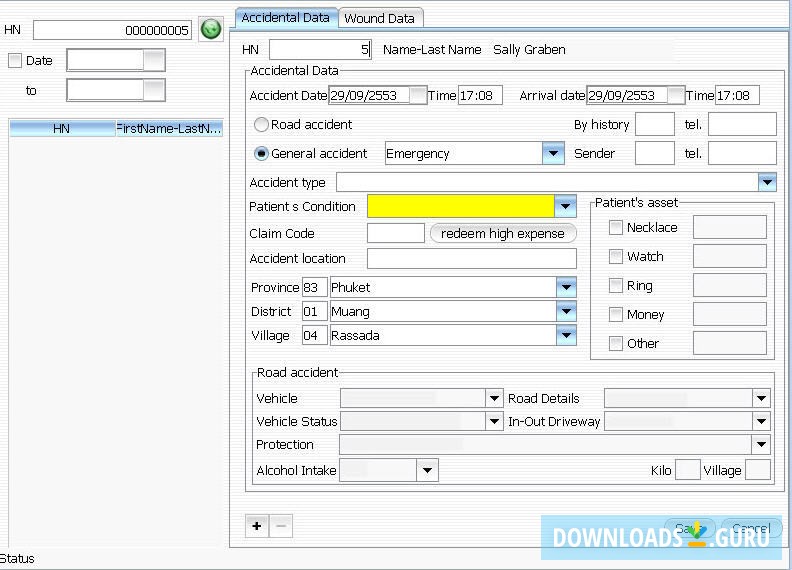The image size is (792, 570).
Task: Enable the Date filter checkbox
Action: point(15,61)
